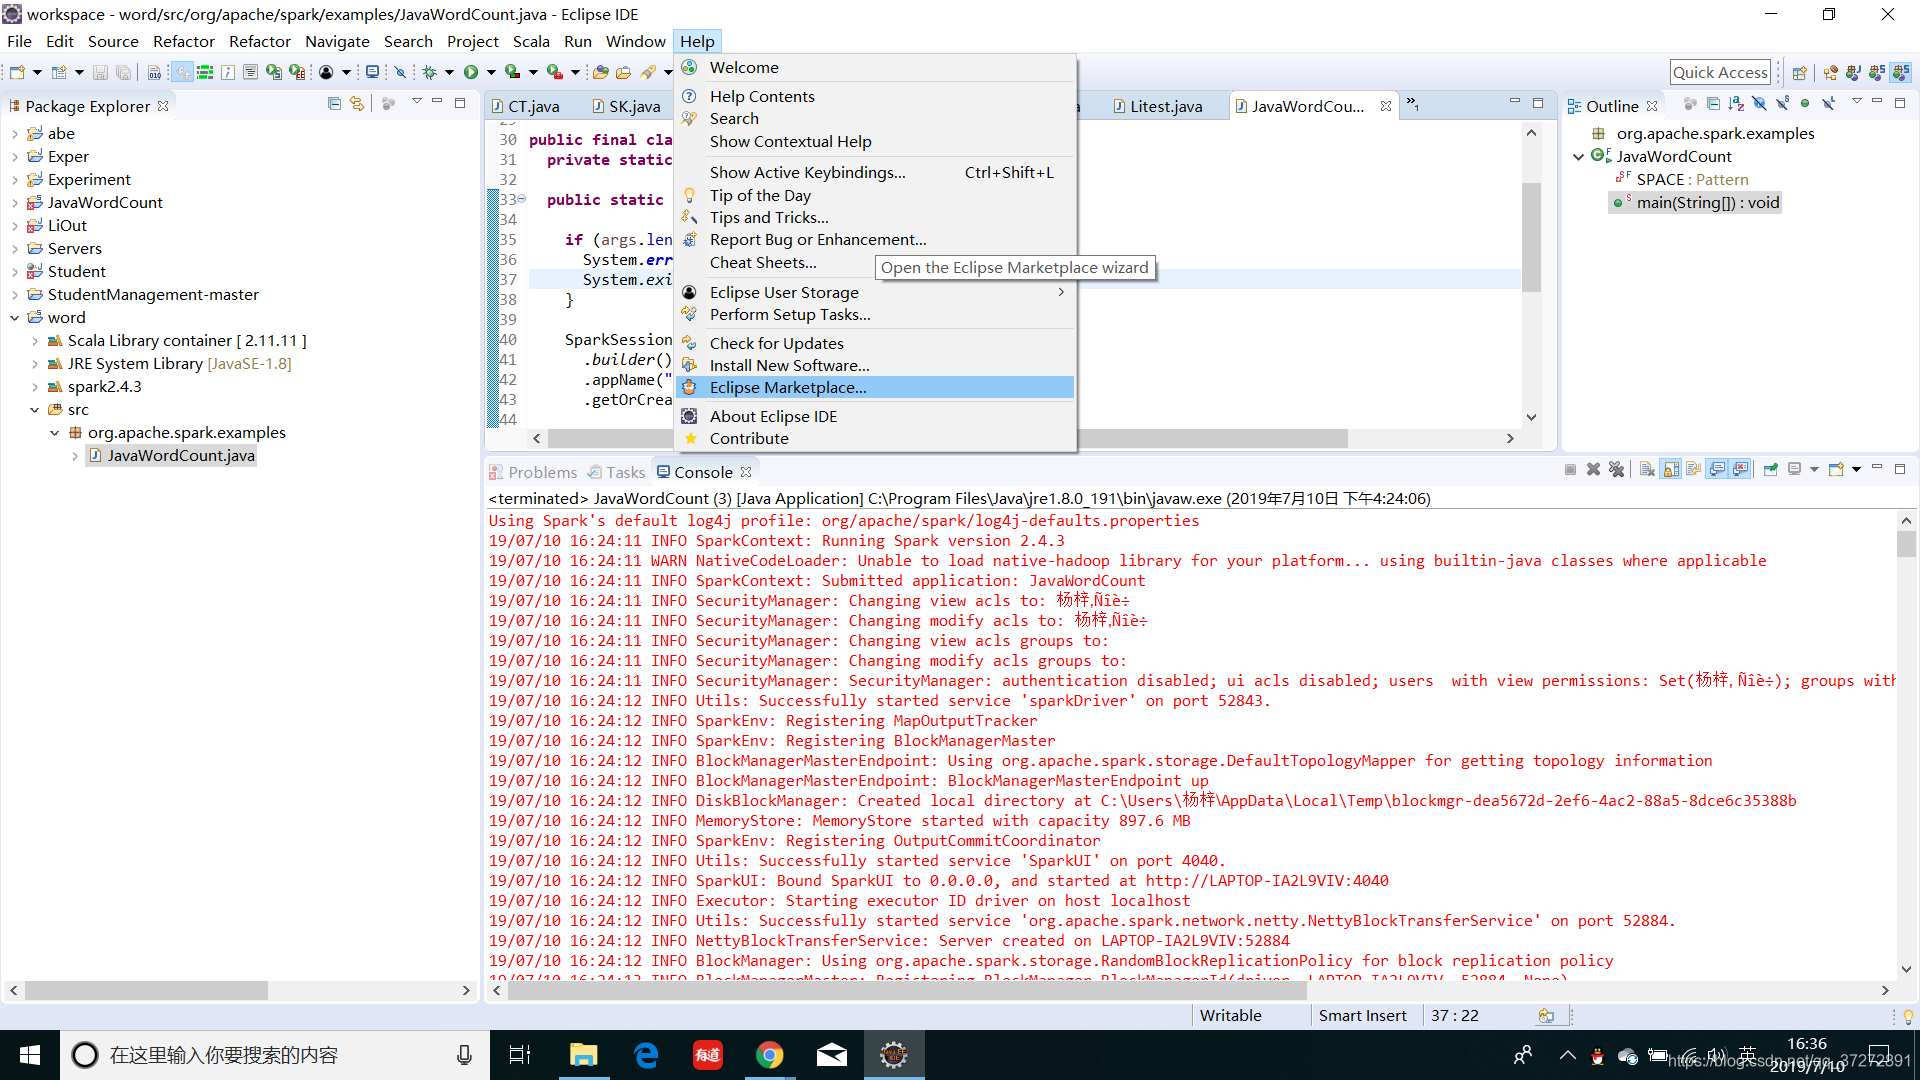Collapse all in Outline view
The width and height of the screenshot is (1920, 1080).
tap(1713, 104)
